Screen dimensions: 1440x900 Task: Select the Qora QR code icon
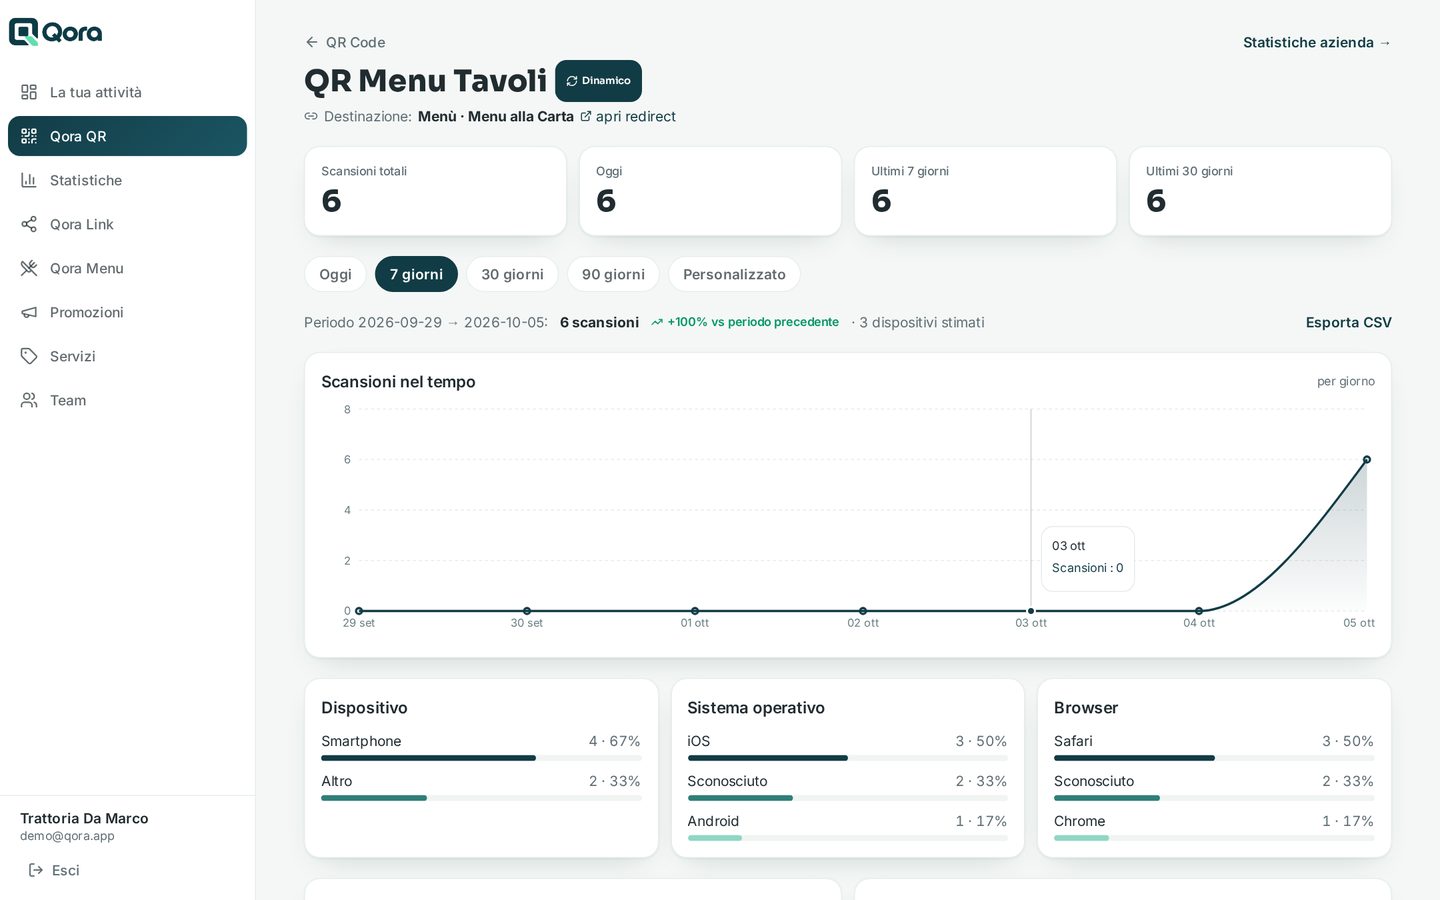[x=29, y=136]
